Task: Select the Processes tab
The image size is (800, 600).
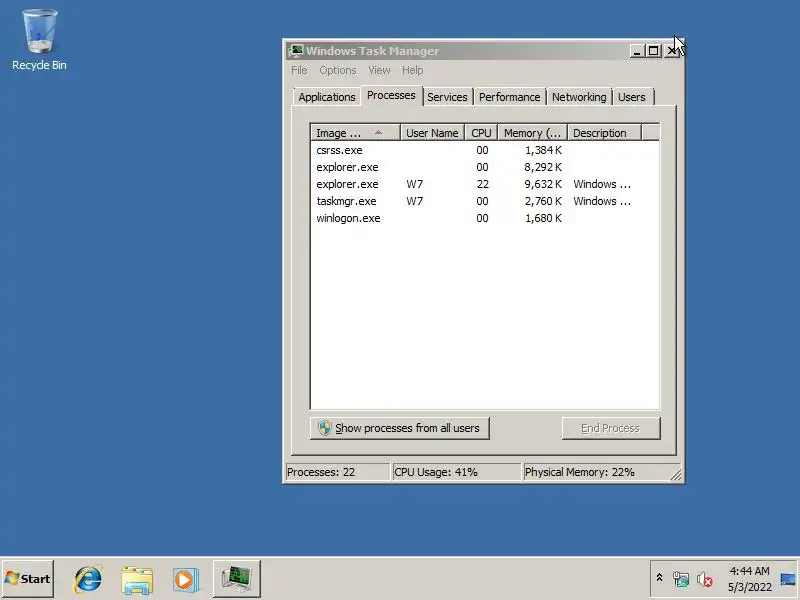Action: (391, 95)
